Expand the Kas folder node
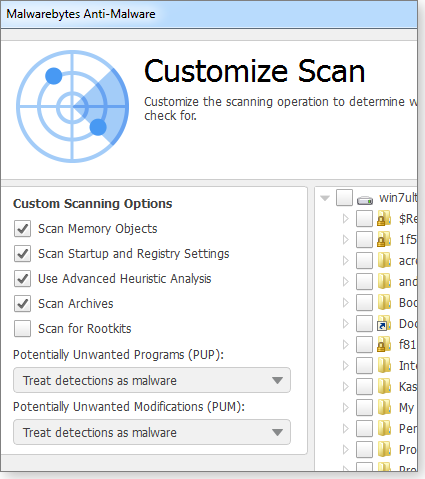Viewport: 425px width, 479px height. 346,387
